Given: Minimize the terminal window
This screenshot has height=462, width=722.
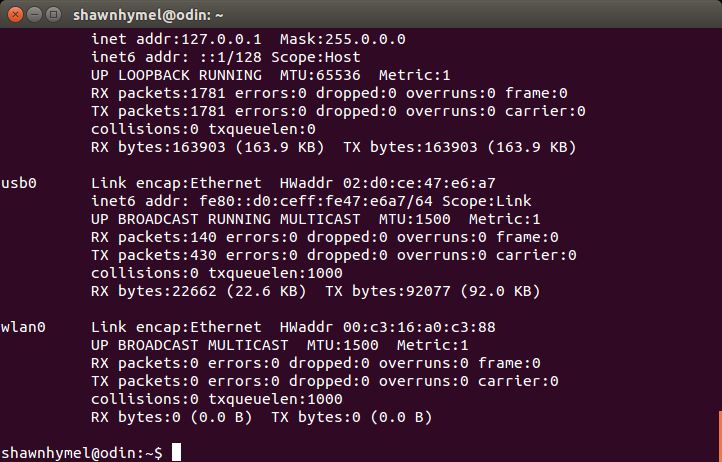Looking at the screenshot, I should (35, 15).
